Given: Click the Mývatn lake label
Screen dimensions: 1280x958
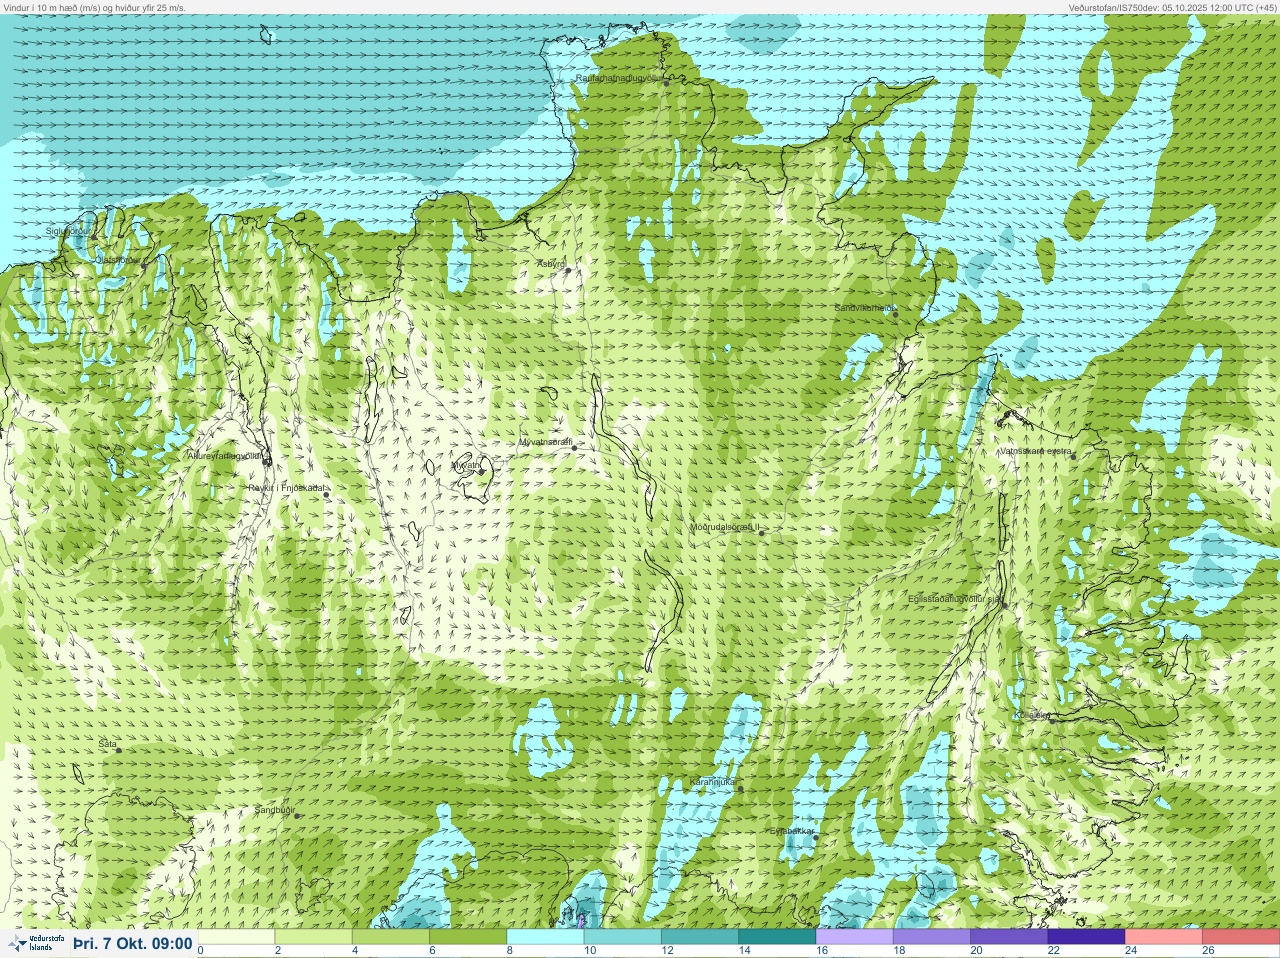Looking at the screenshot, I should point(465,465).
